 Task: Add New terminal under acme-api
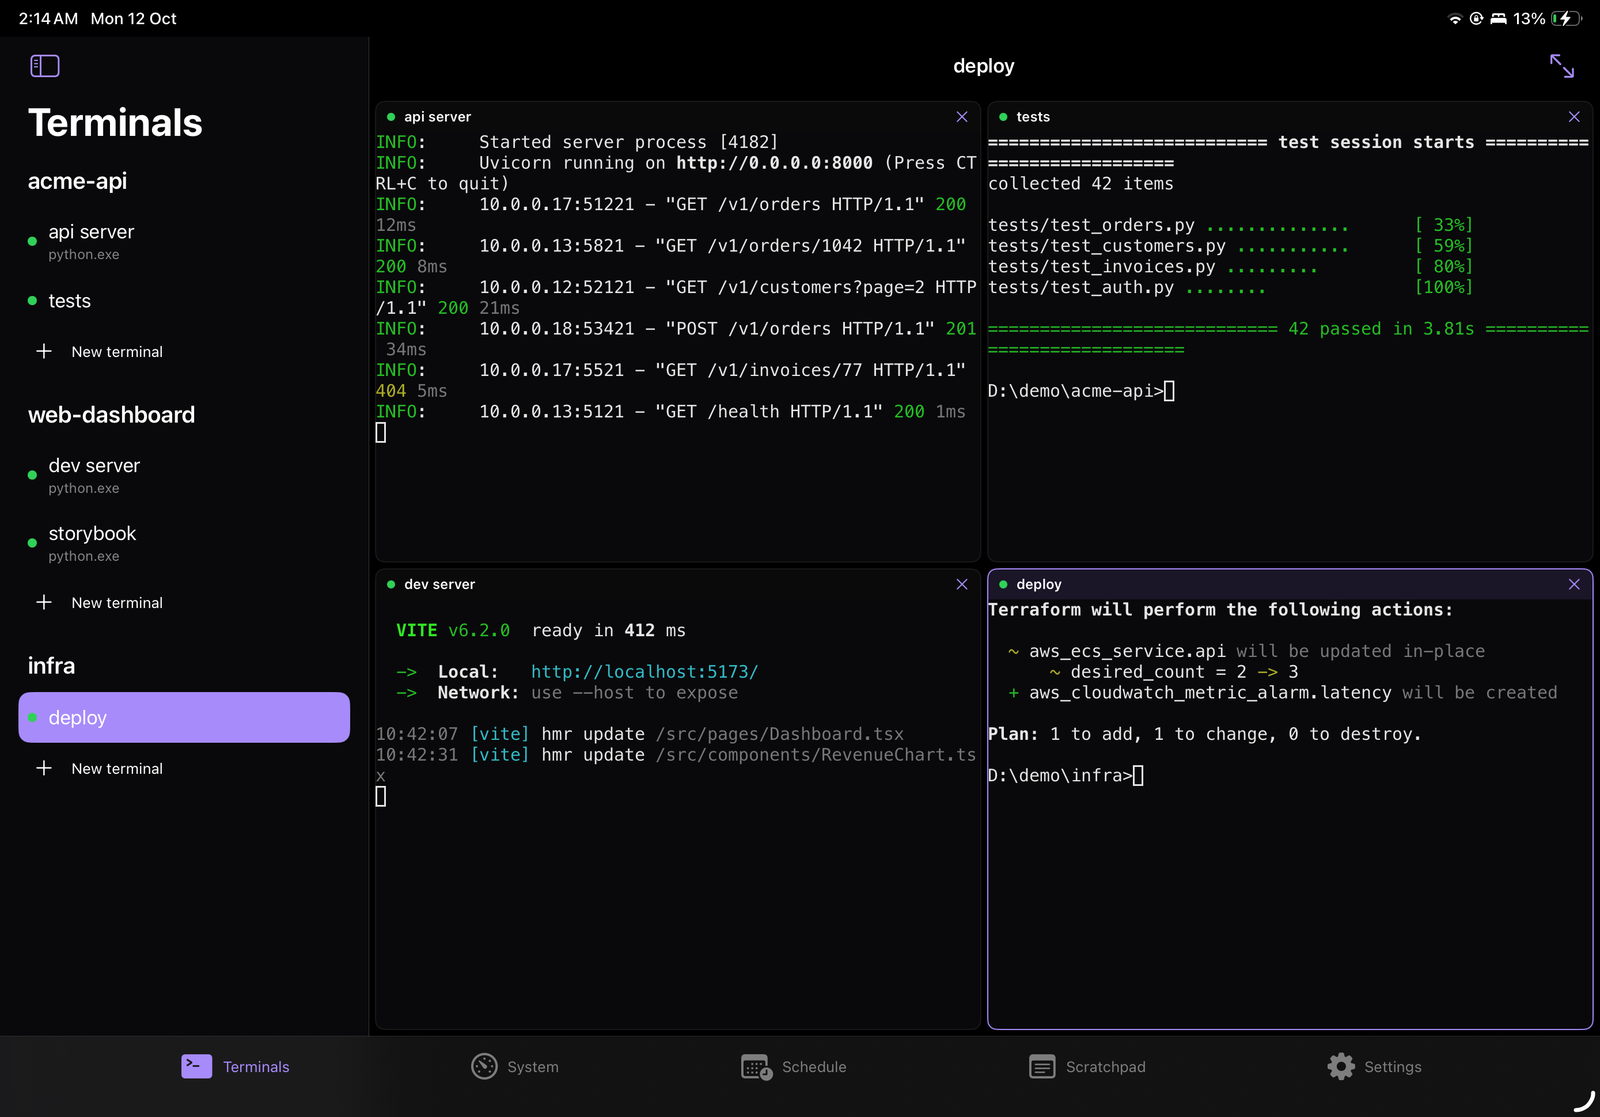(x=100, y=352)
